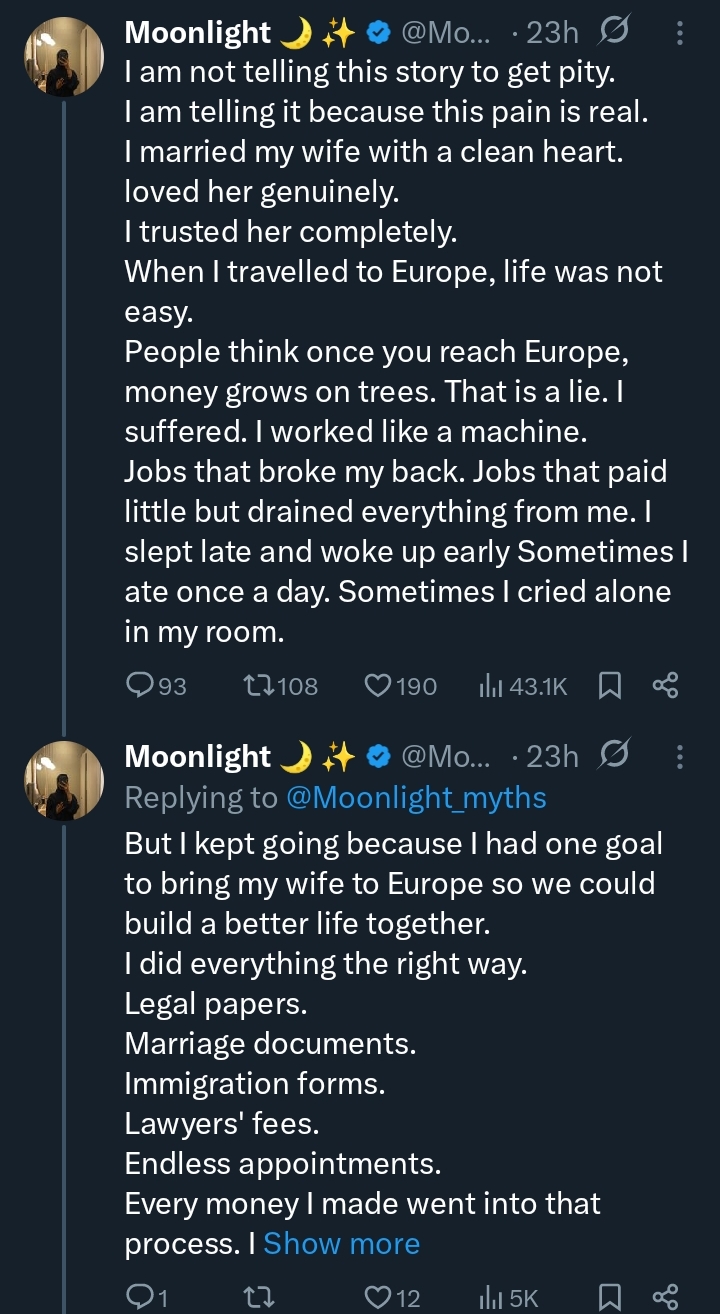Open Grok slash icon on second tweet

tap(611, 757)
